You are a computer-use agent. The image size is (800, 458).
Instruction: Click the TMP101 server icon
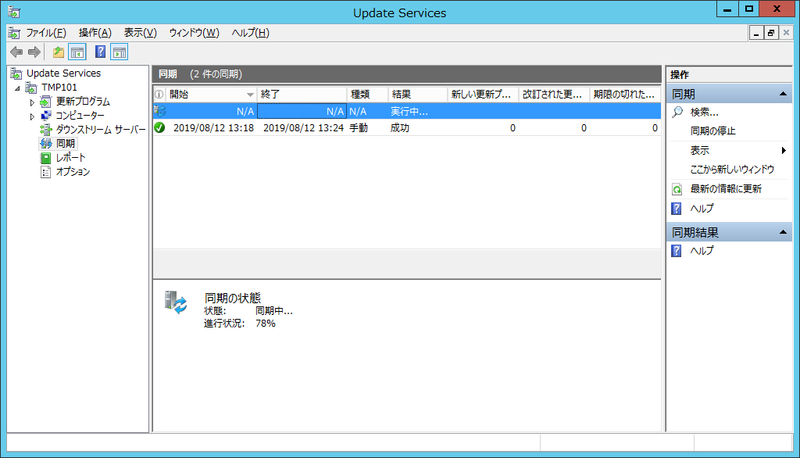click(x=32, y=88)
